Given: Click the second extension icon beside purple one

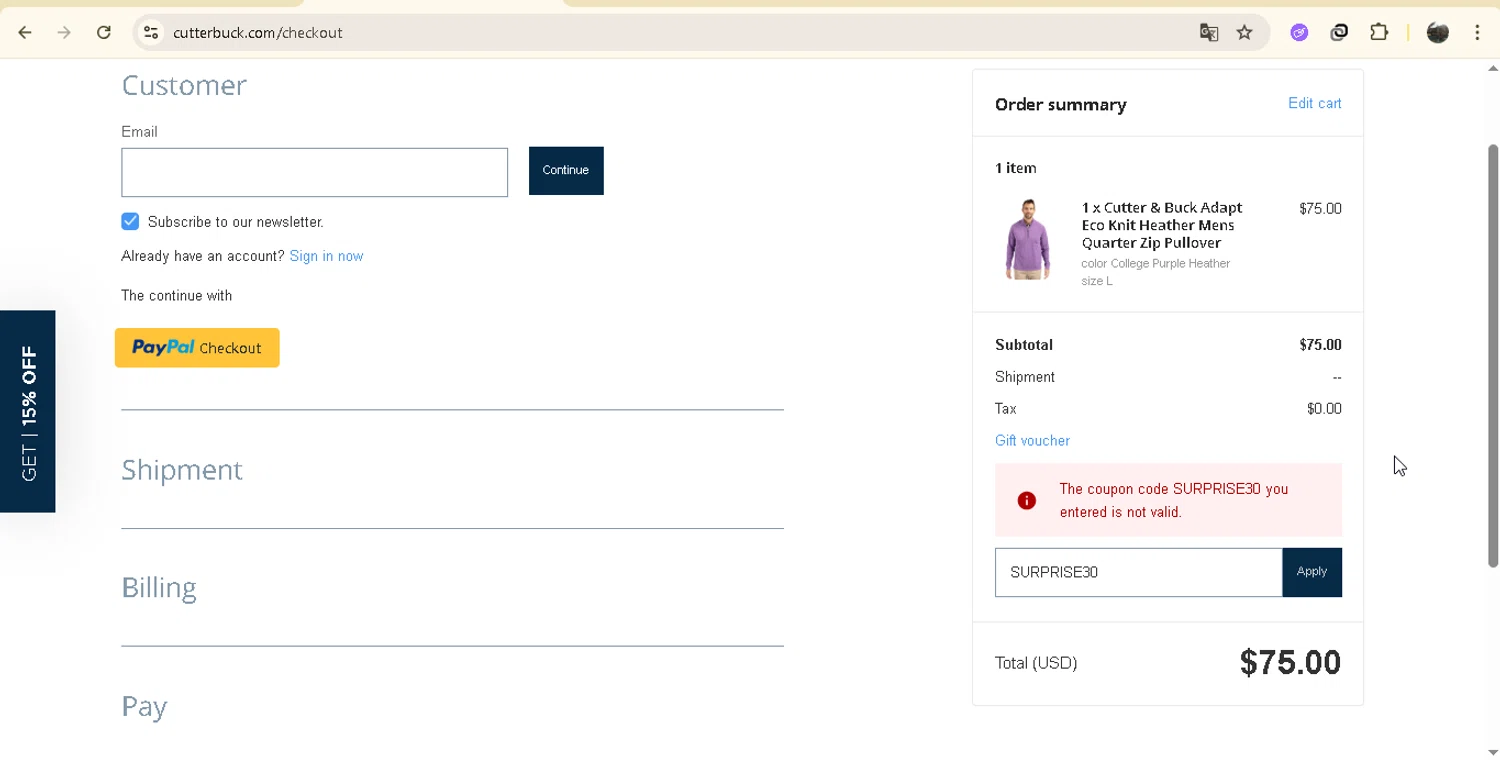Looking at the screenshot, I should click(x=1339, y=33).
